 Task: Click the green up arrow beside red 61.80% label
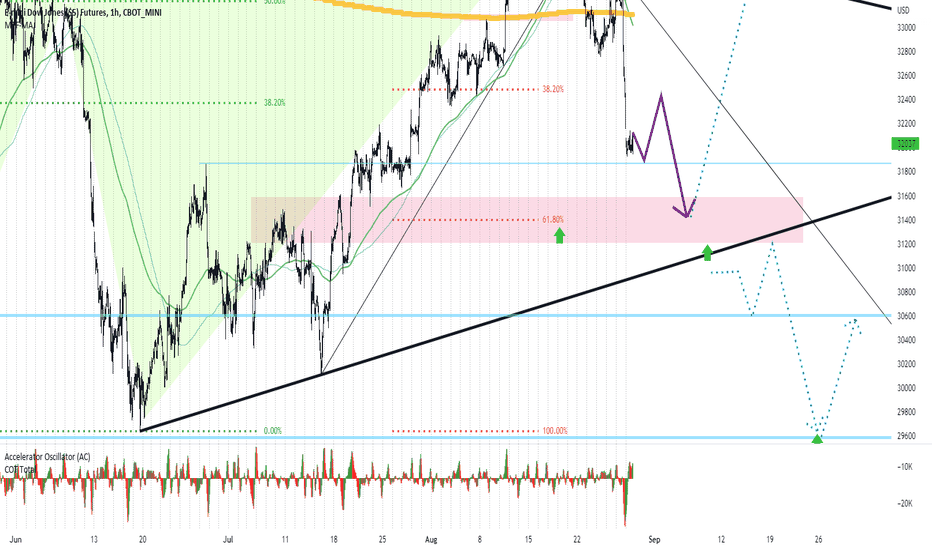[559, 236]
